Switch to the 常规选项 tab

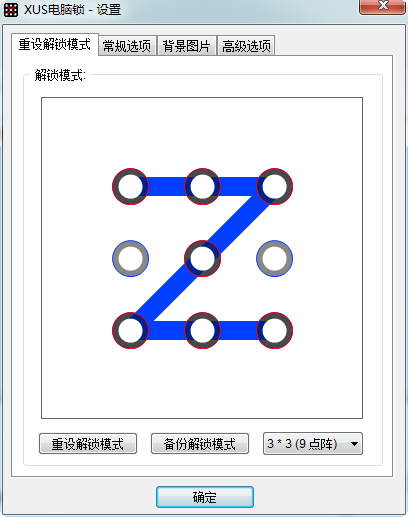pos(127,46)
